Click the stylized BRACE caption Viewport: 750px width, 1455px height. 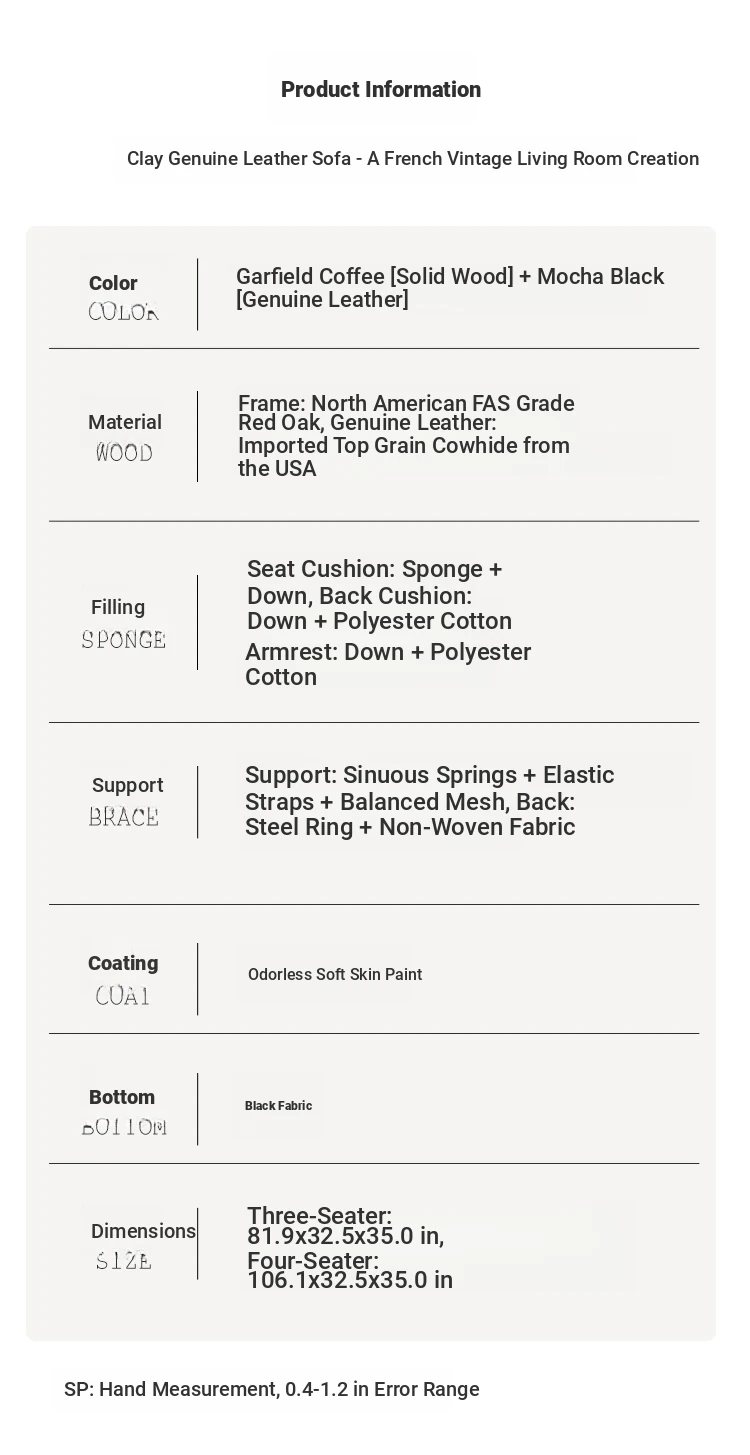click(124, 817)
